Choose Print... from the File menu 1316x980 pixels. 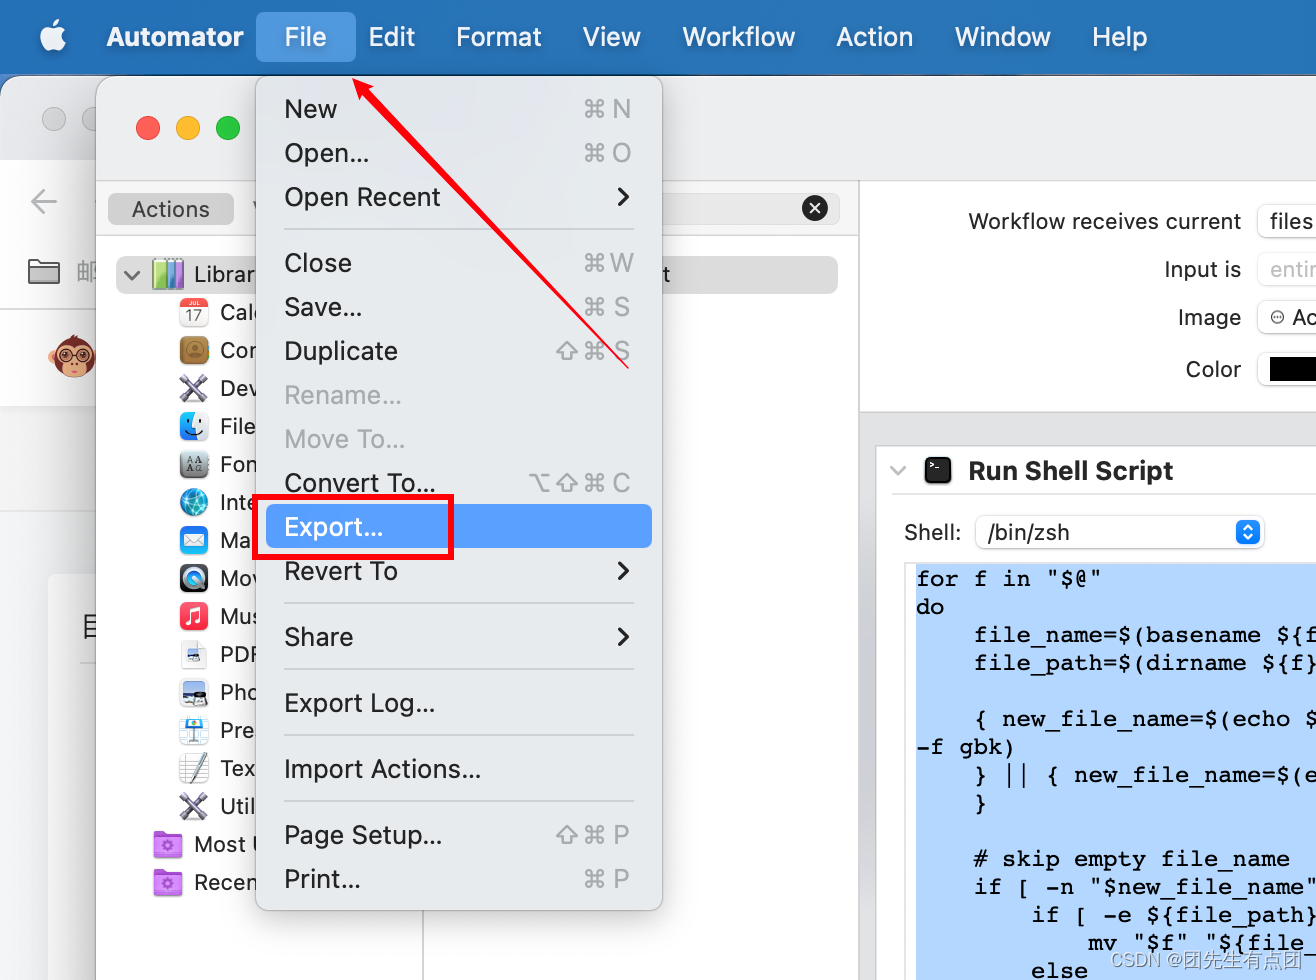pos(458,879)
